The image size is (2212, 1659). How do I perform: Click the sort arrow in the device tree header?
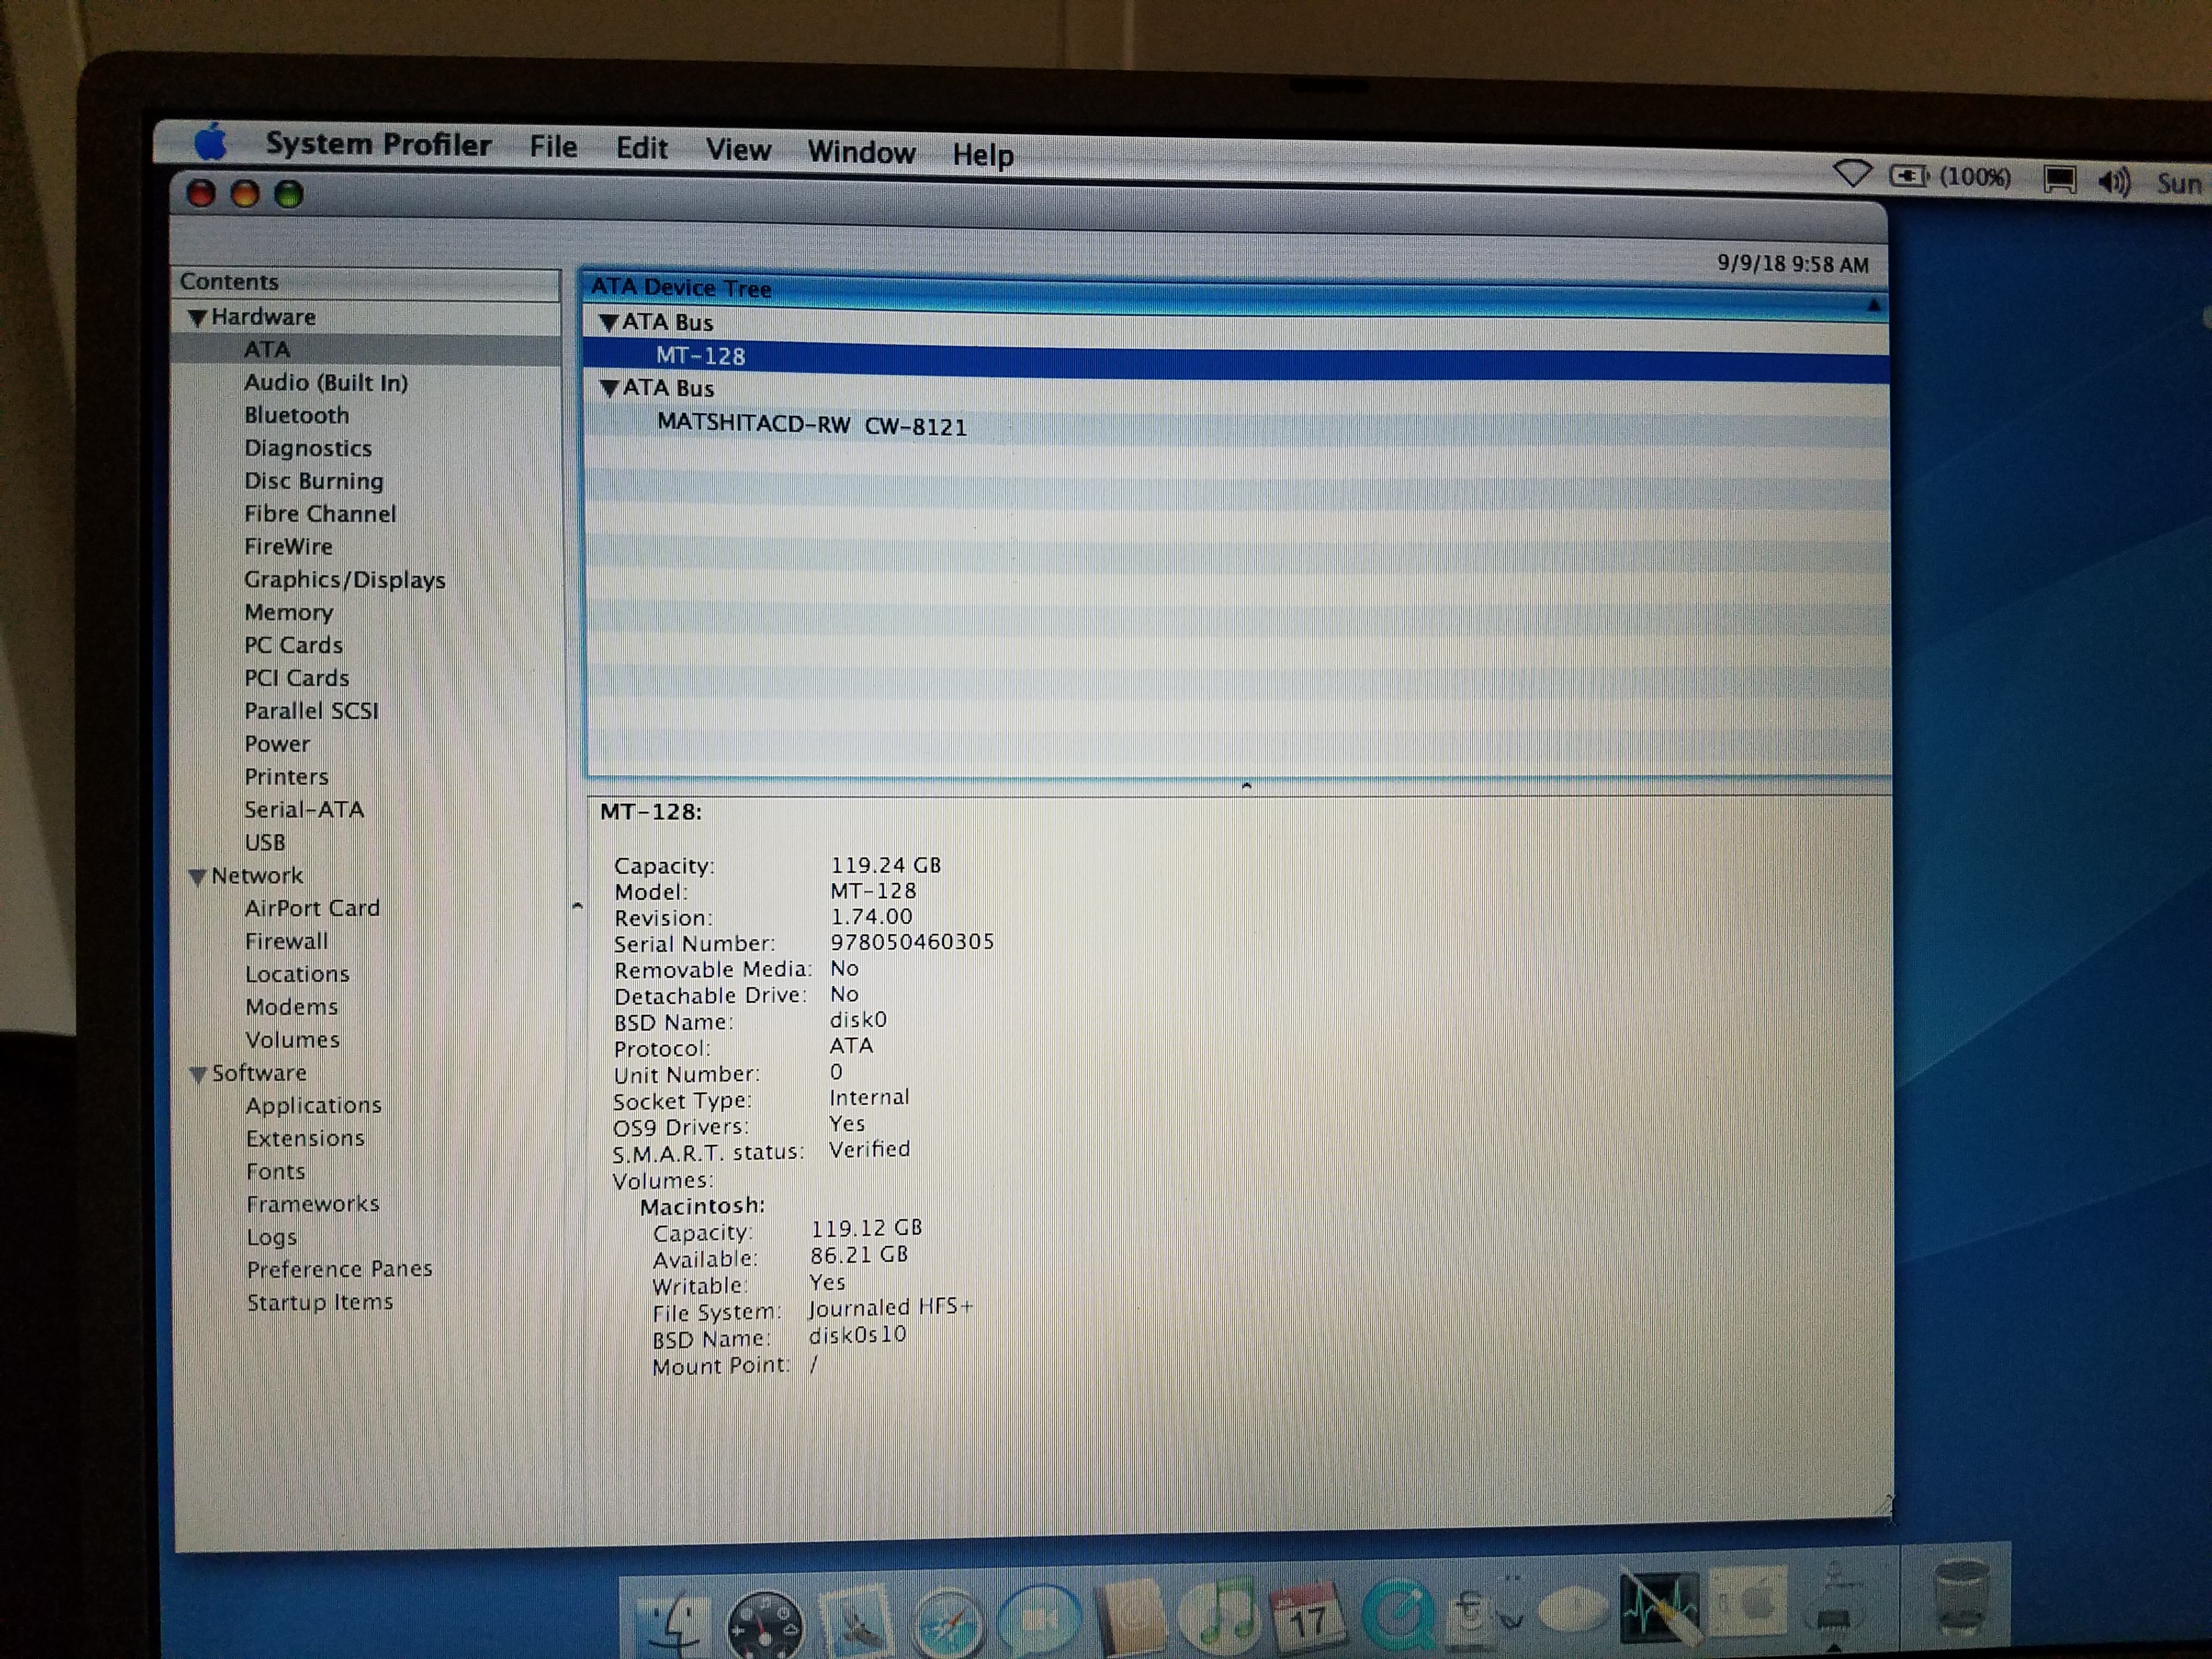pyautogui.click(x=1873, y=304)
